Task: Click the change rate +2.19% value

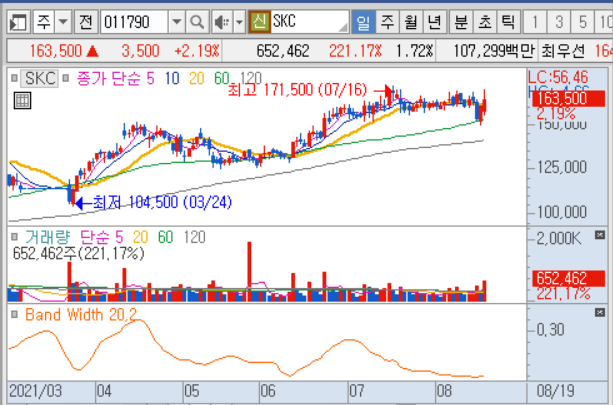Action: [197, 51]
